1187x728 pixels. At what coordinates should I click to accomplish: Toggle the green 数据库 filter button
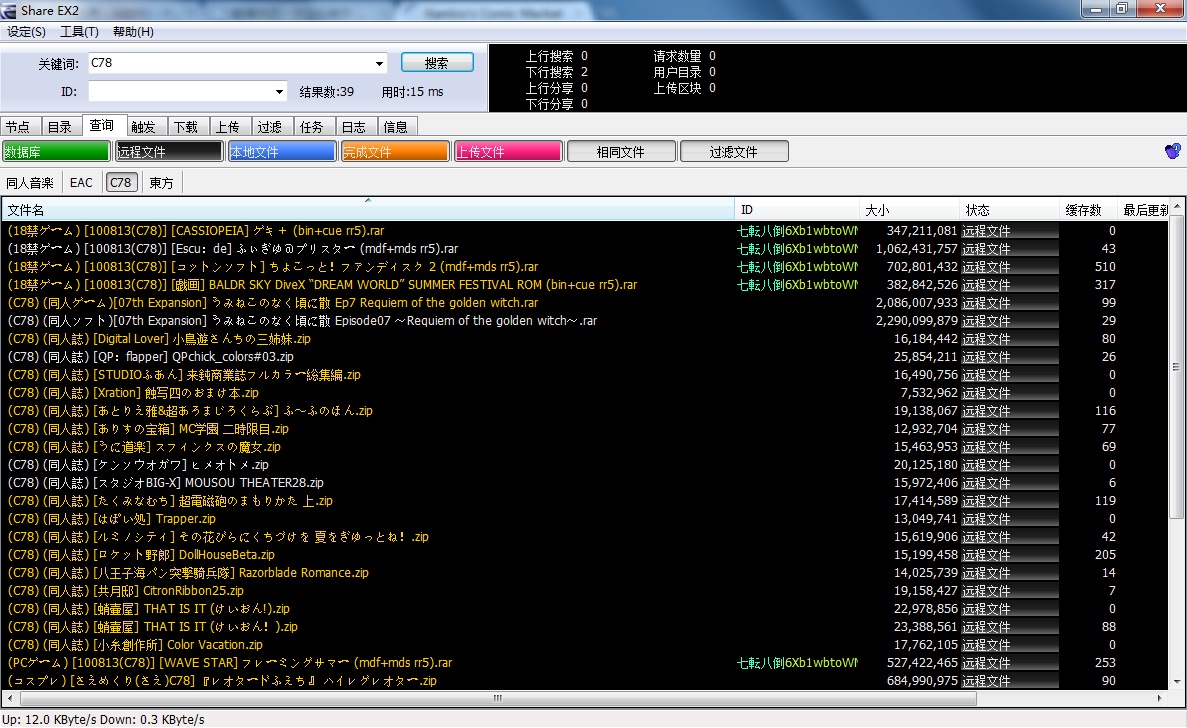click(x=56, y=151)
